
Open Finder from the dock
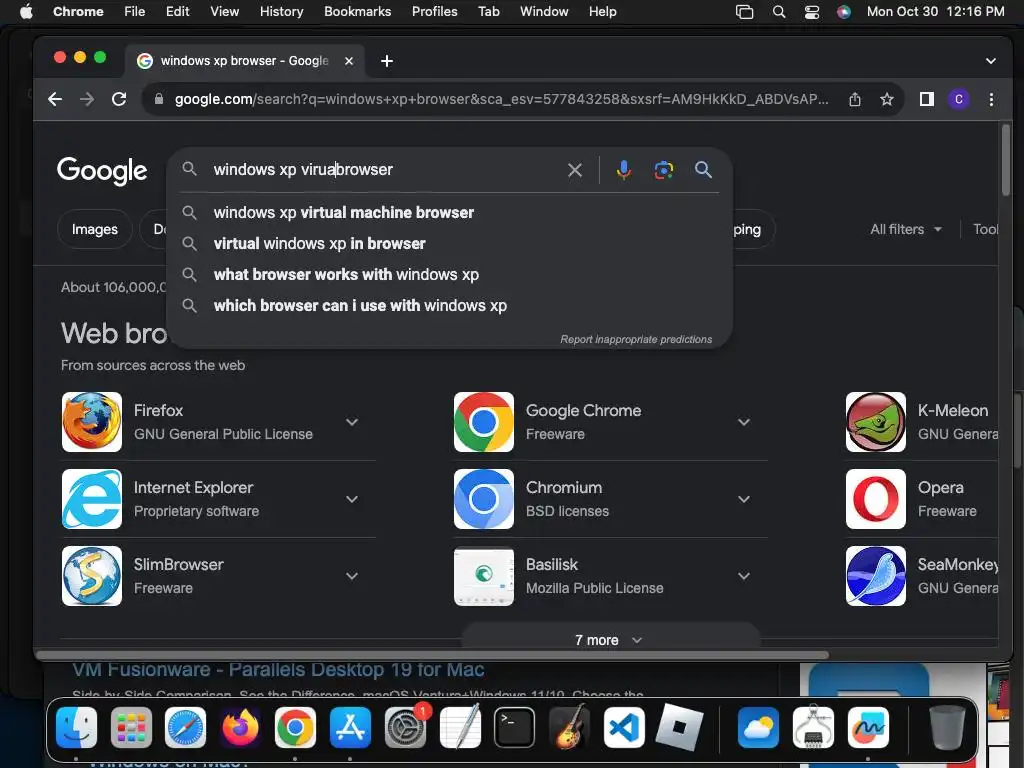(x=76, y=727)
